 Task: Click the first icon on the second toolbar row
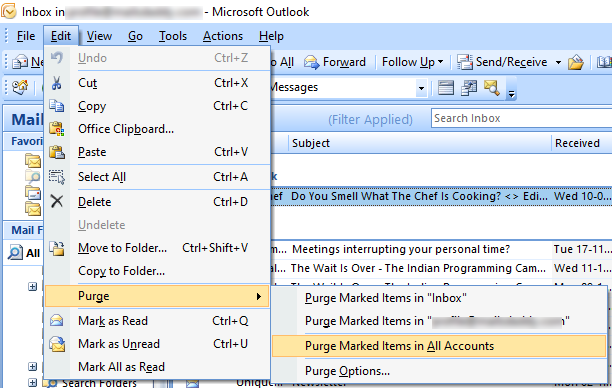(20, 87)
